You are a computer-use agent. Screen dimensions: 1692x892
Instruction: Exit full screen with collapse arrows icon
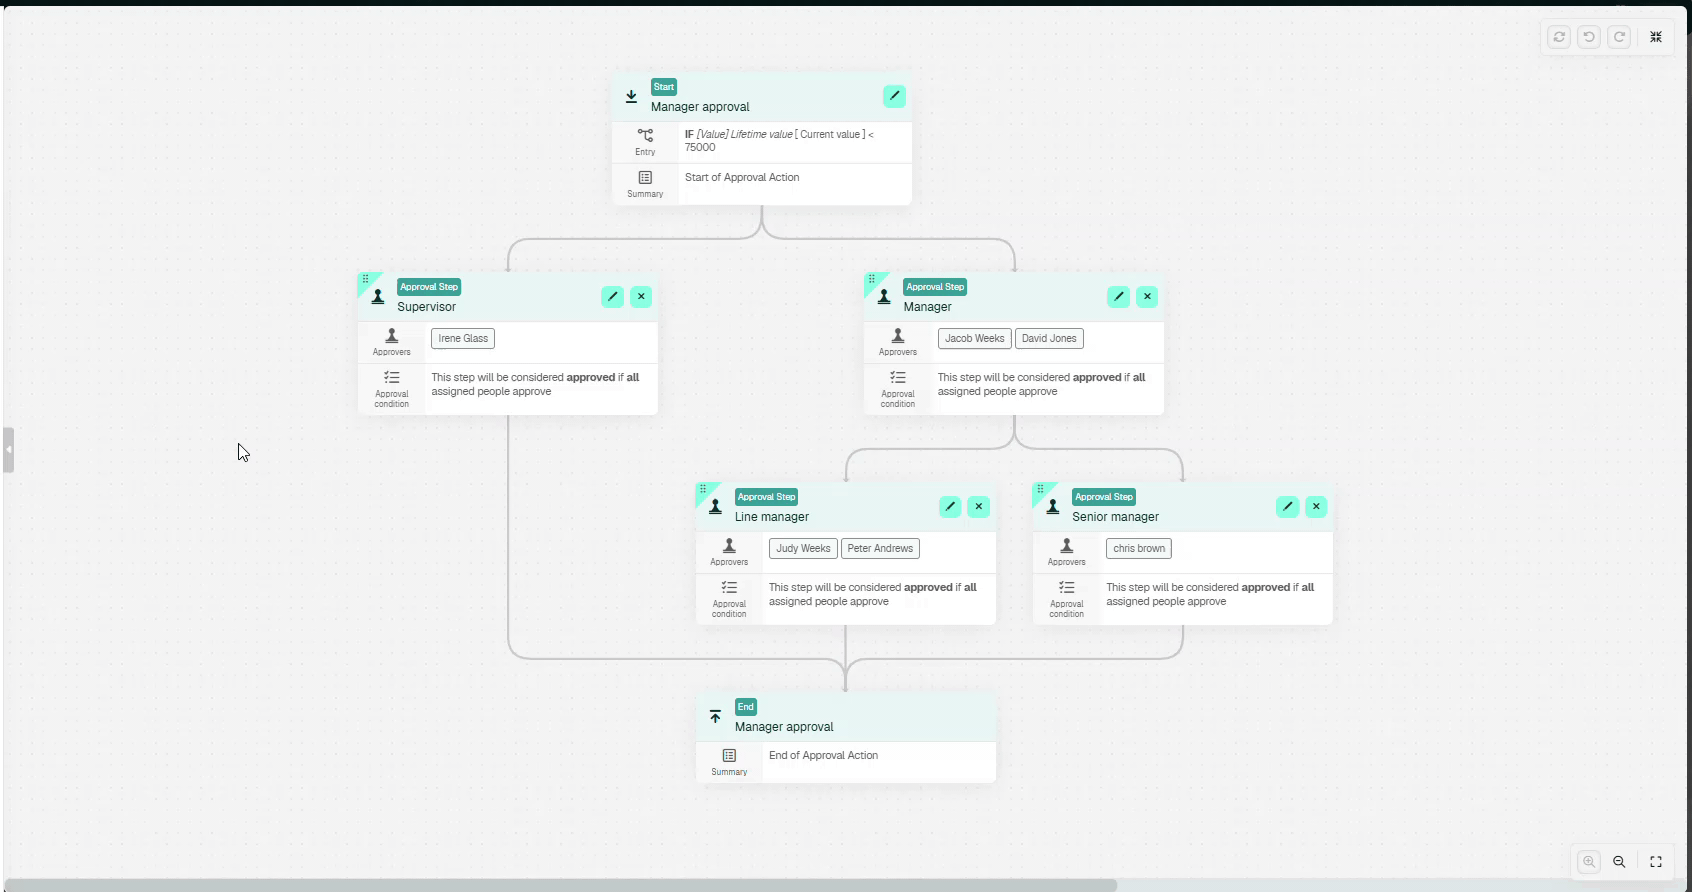pos(1656,37)
